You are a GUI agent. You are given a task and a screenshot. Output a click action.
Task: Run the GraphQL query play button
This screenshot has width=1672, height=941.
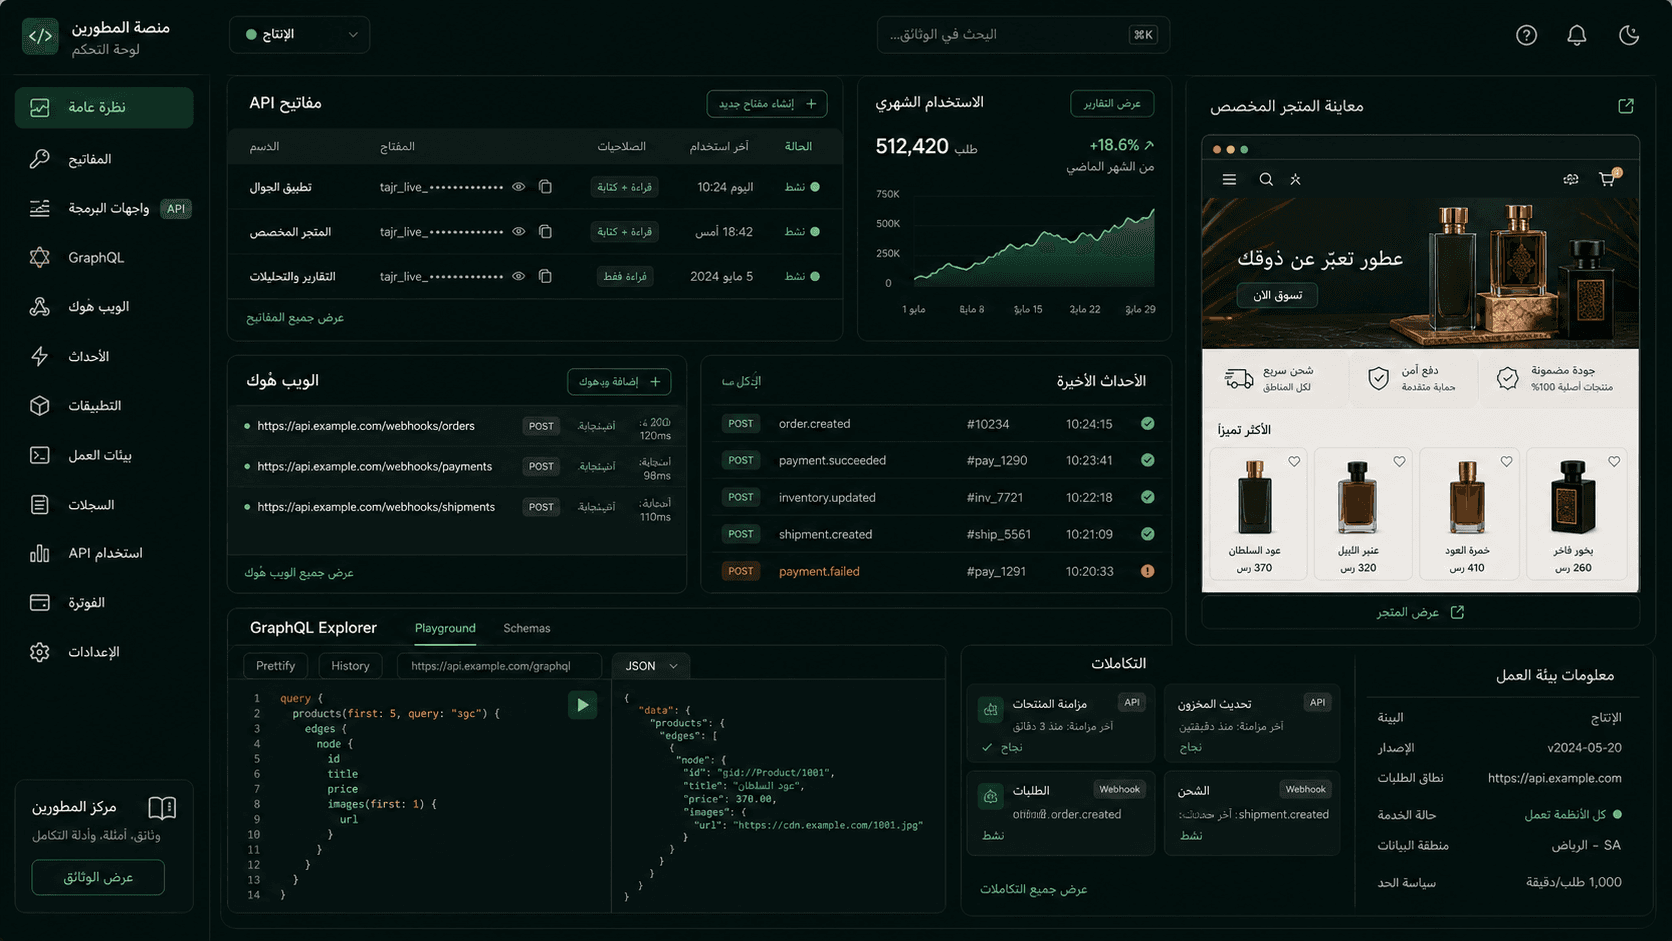(583, 705)
